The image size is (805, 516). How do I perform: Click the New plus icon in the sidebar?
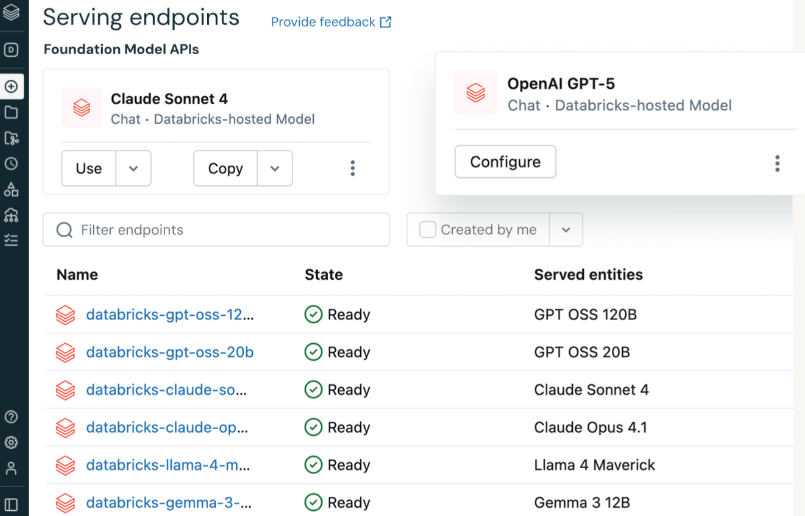point(11,86)
